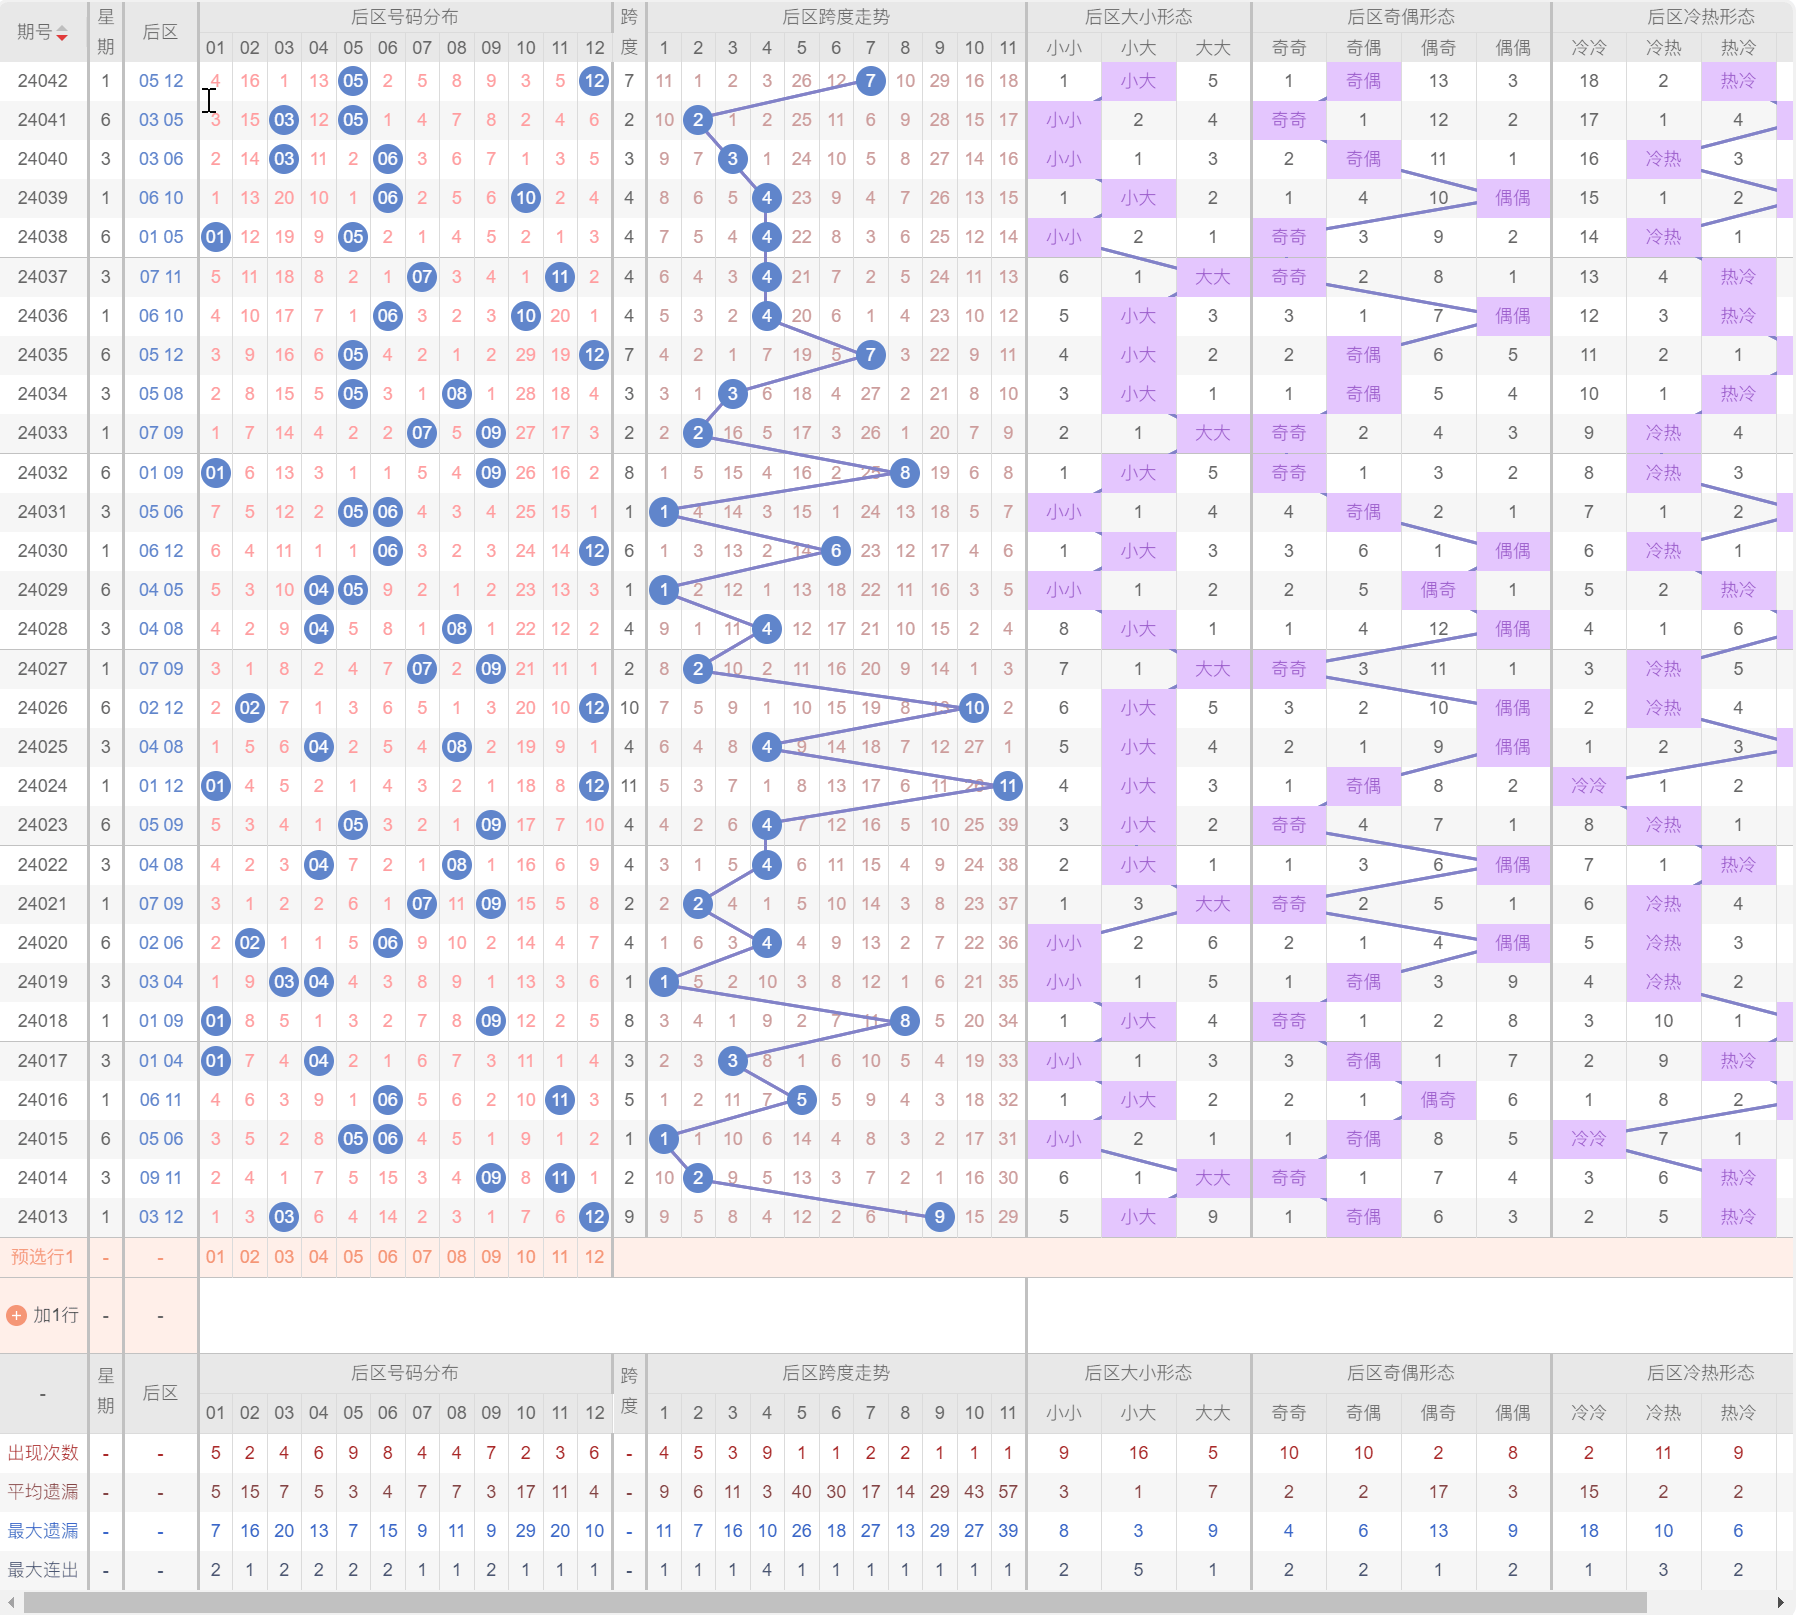The height and width of the screenshot is (1615, 1796).
Task: Click the right arrow of horizontal scrollbar
Action: (1780, 1603)
